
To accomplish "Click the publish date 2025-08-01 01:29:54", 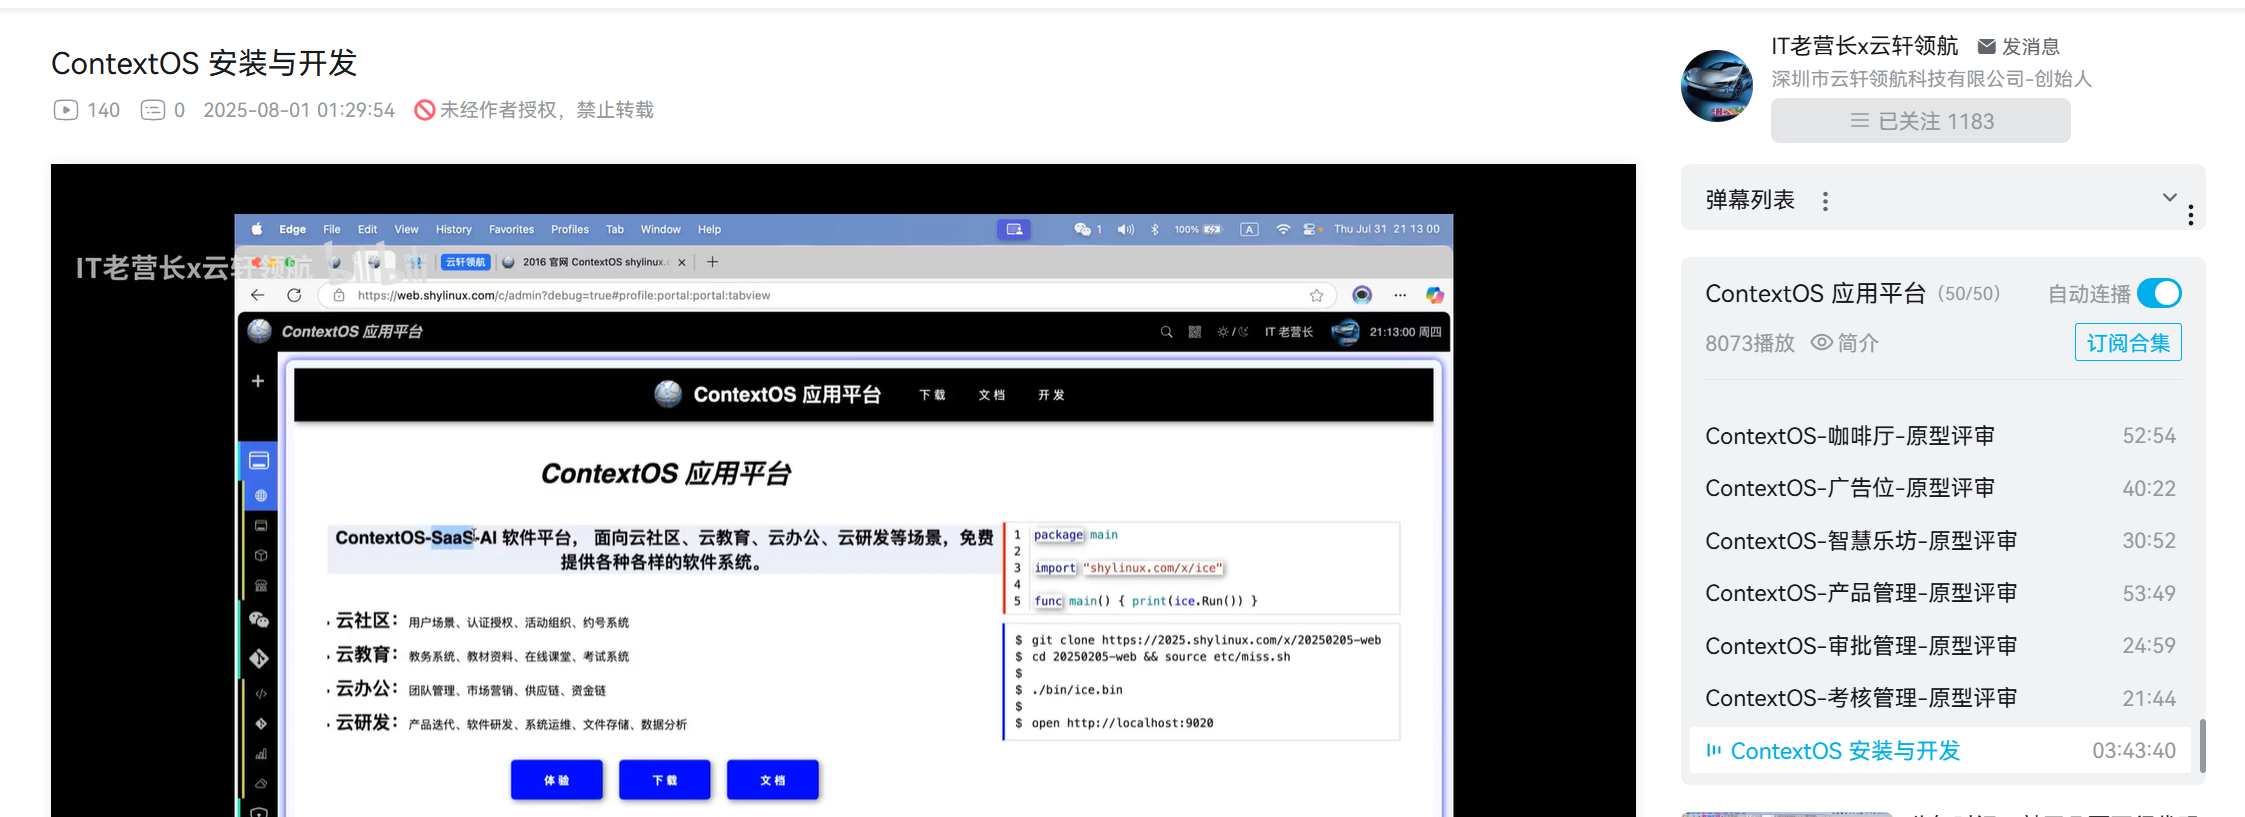I will (x=299, y=110).
